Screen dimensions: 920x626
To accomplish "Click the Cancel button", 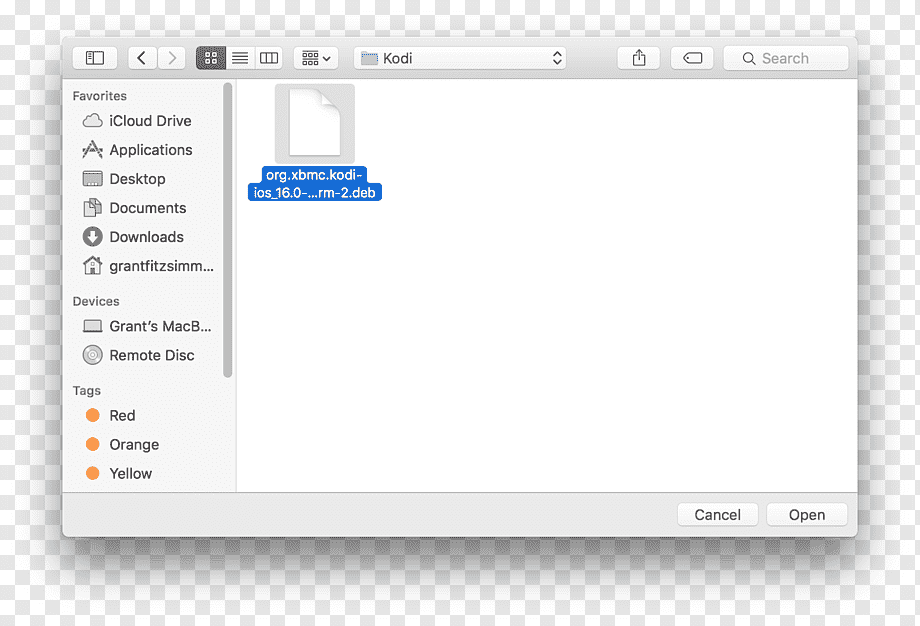I will click(x=718, y=515).
